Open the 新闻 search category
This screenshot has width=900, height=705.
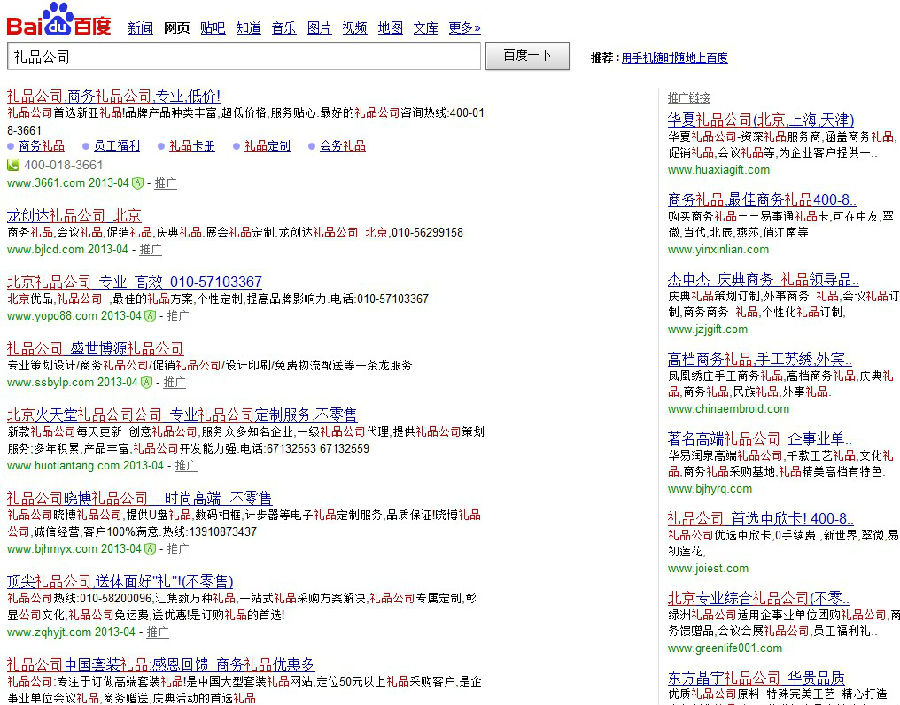pyautogui.click(x=140, y=28)
